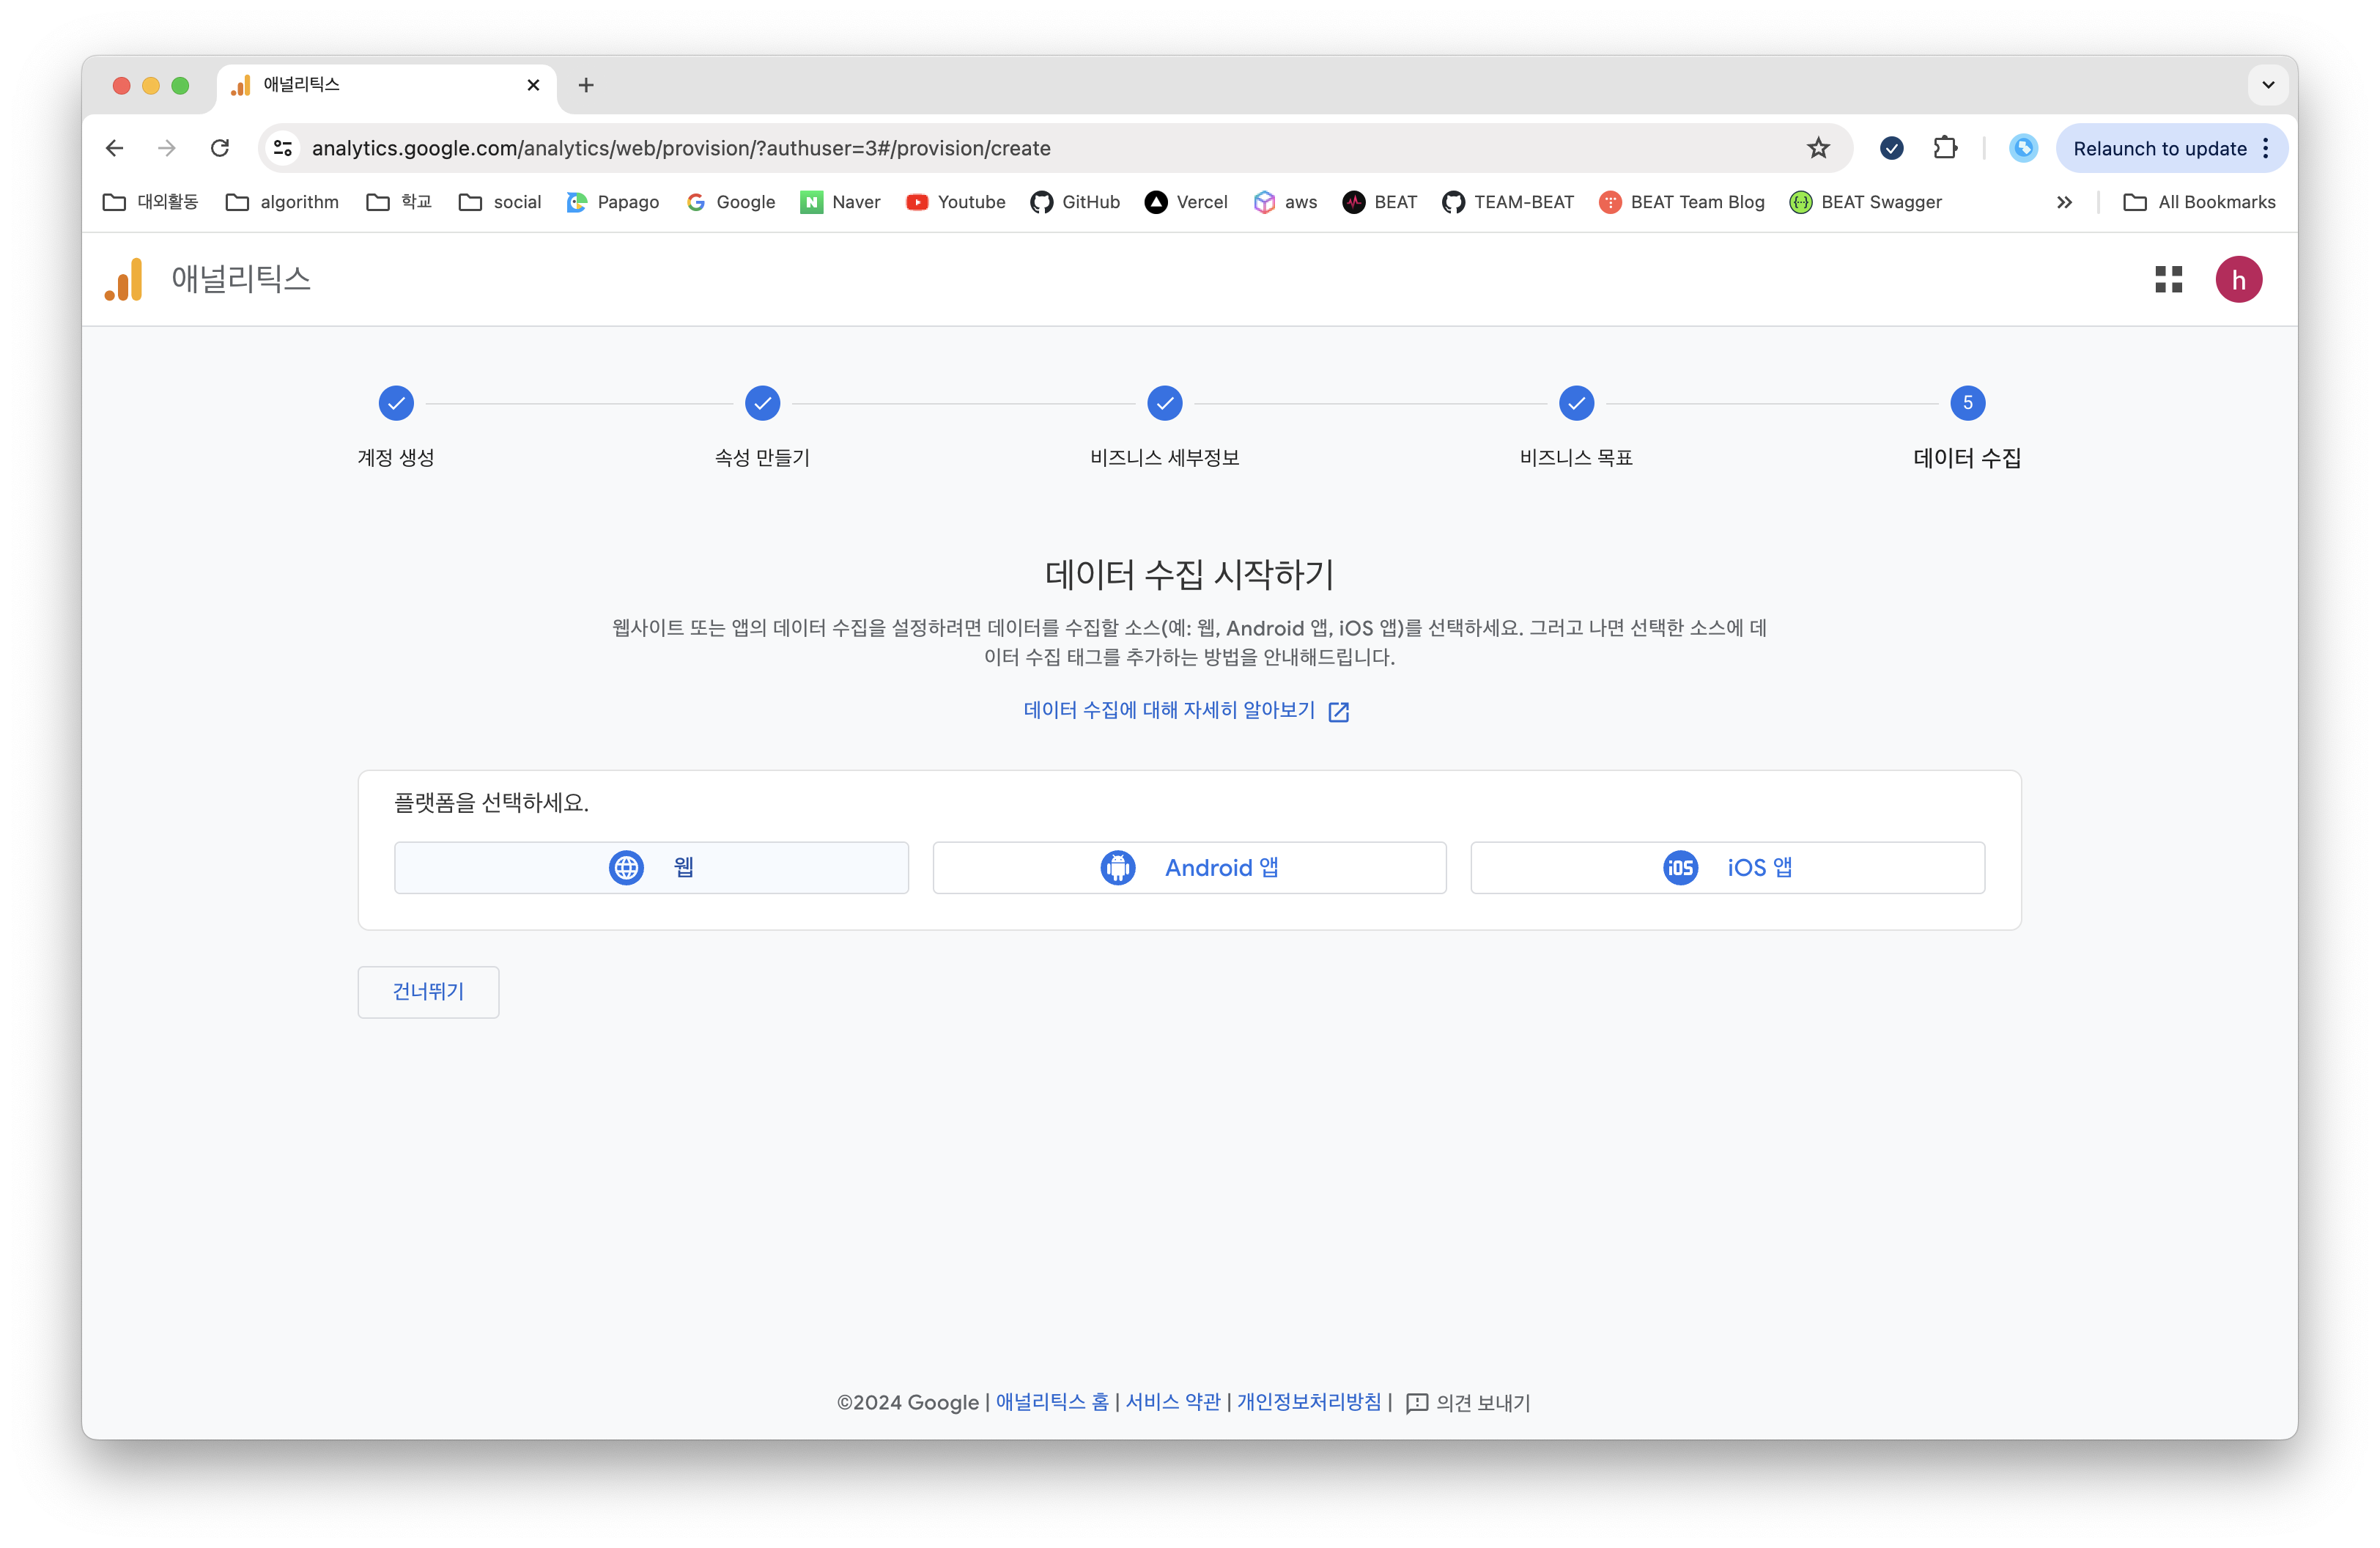Expand the tab search dropdown arrow
The width and height of the screenshot is (2380, 1548).
point(2268,85)
